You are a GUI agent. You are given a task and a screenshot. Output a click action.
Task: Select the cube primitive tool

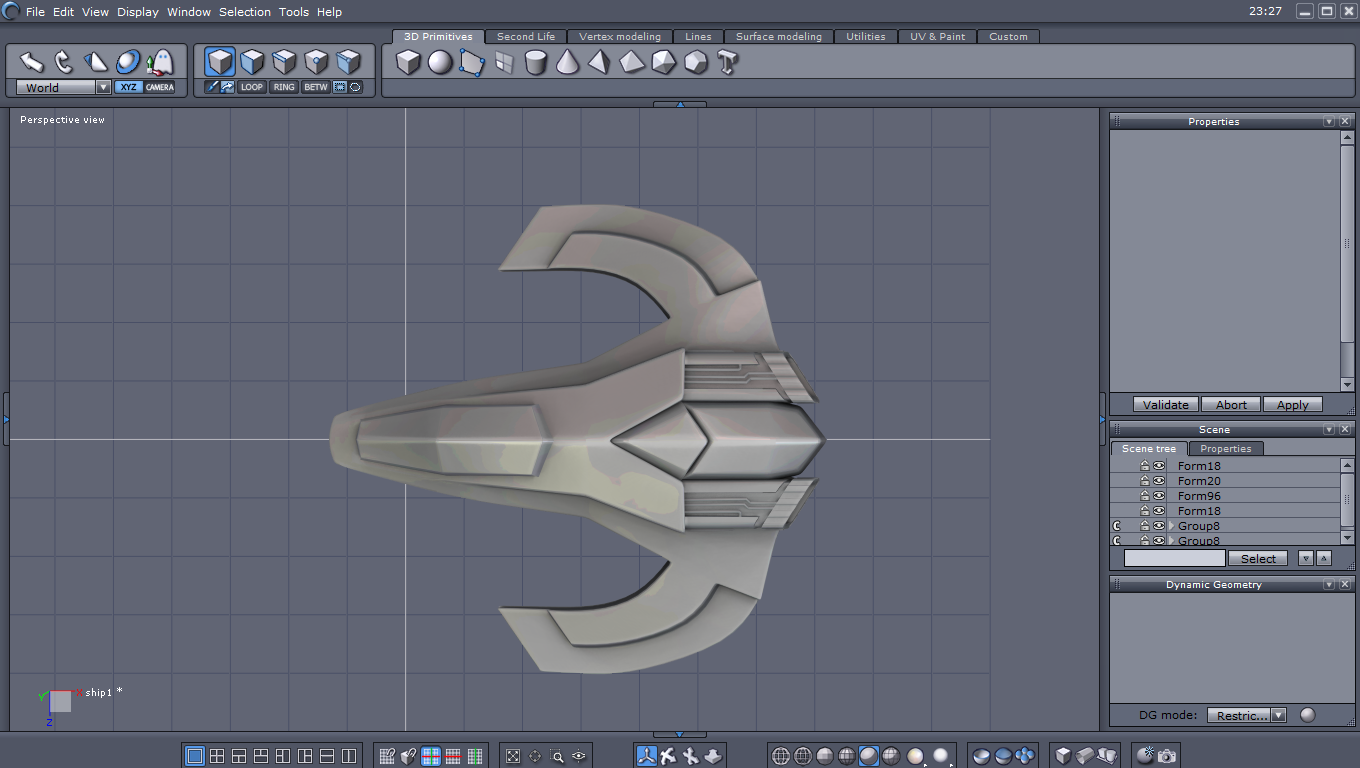408,63
